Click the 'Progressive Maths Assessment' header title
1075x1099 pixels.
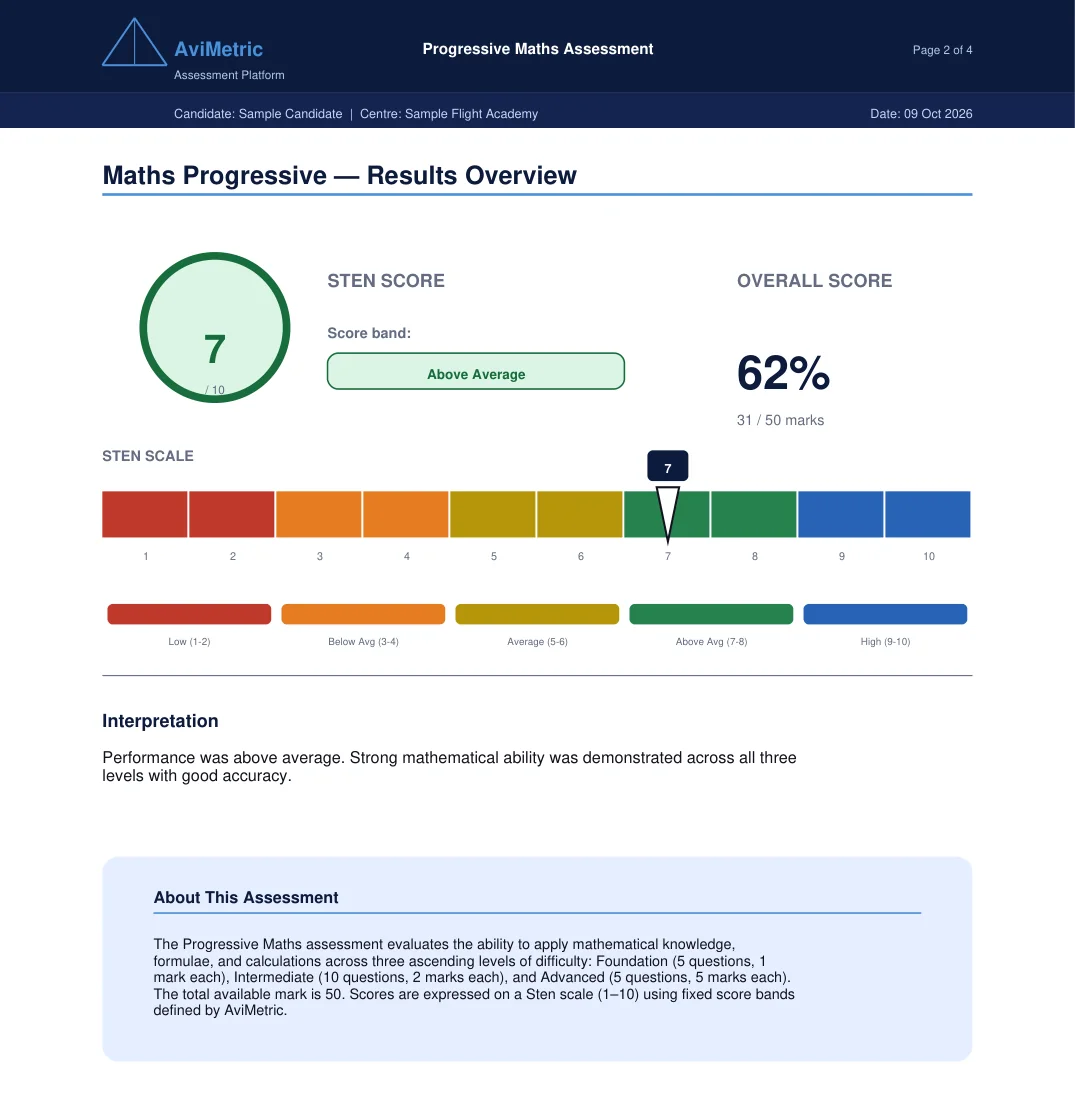pyautogui.click(x=538, y=49)
